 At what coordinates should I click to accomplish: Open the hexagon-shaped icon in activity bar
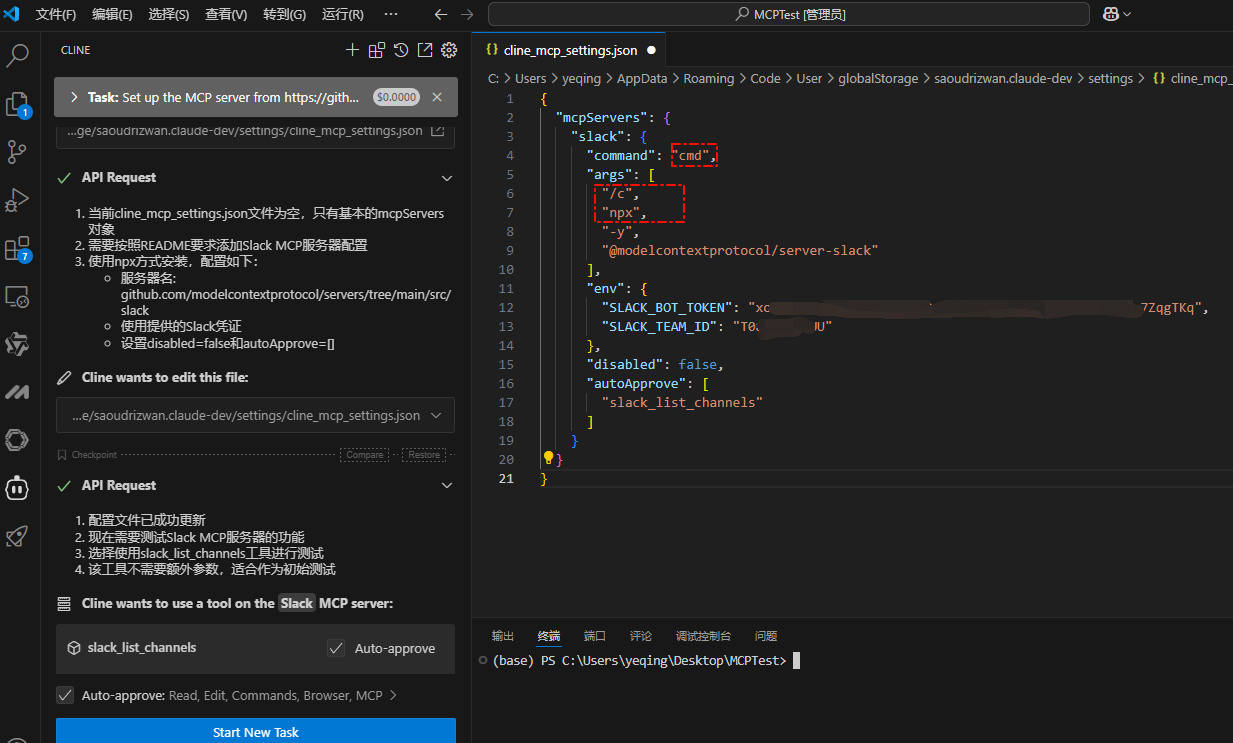coord(18,440)
